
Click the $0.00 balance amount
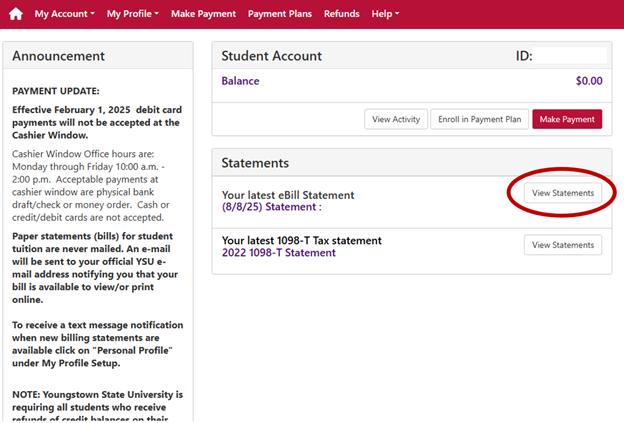(x=589, y=81)
